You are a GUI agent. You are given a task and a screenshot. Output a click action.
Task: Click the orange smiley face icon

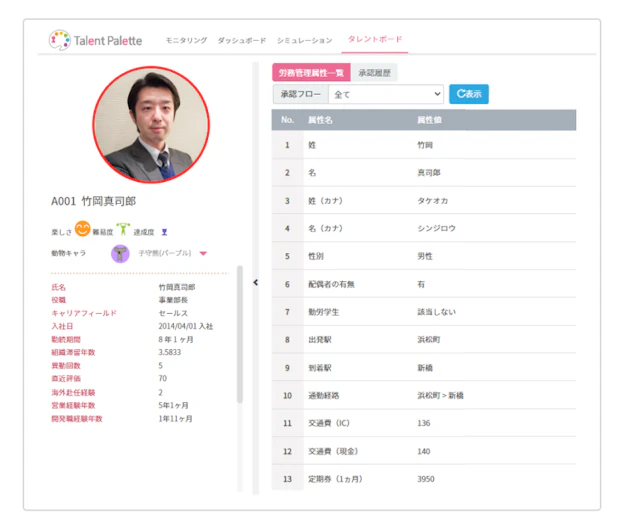(x=83, y=229)
